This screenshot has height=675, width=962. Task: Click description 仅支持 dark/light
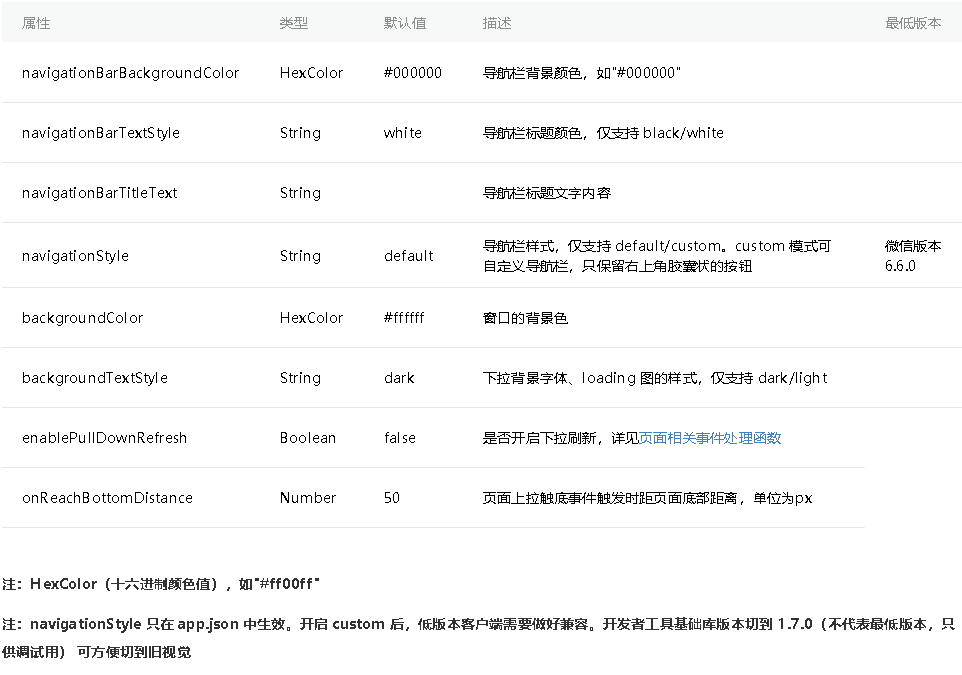(769, 378)
